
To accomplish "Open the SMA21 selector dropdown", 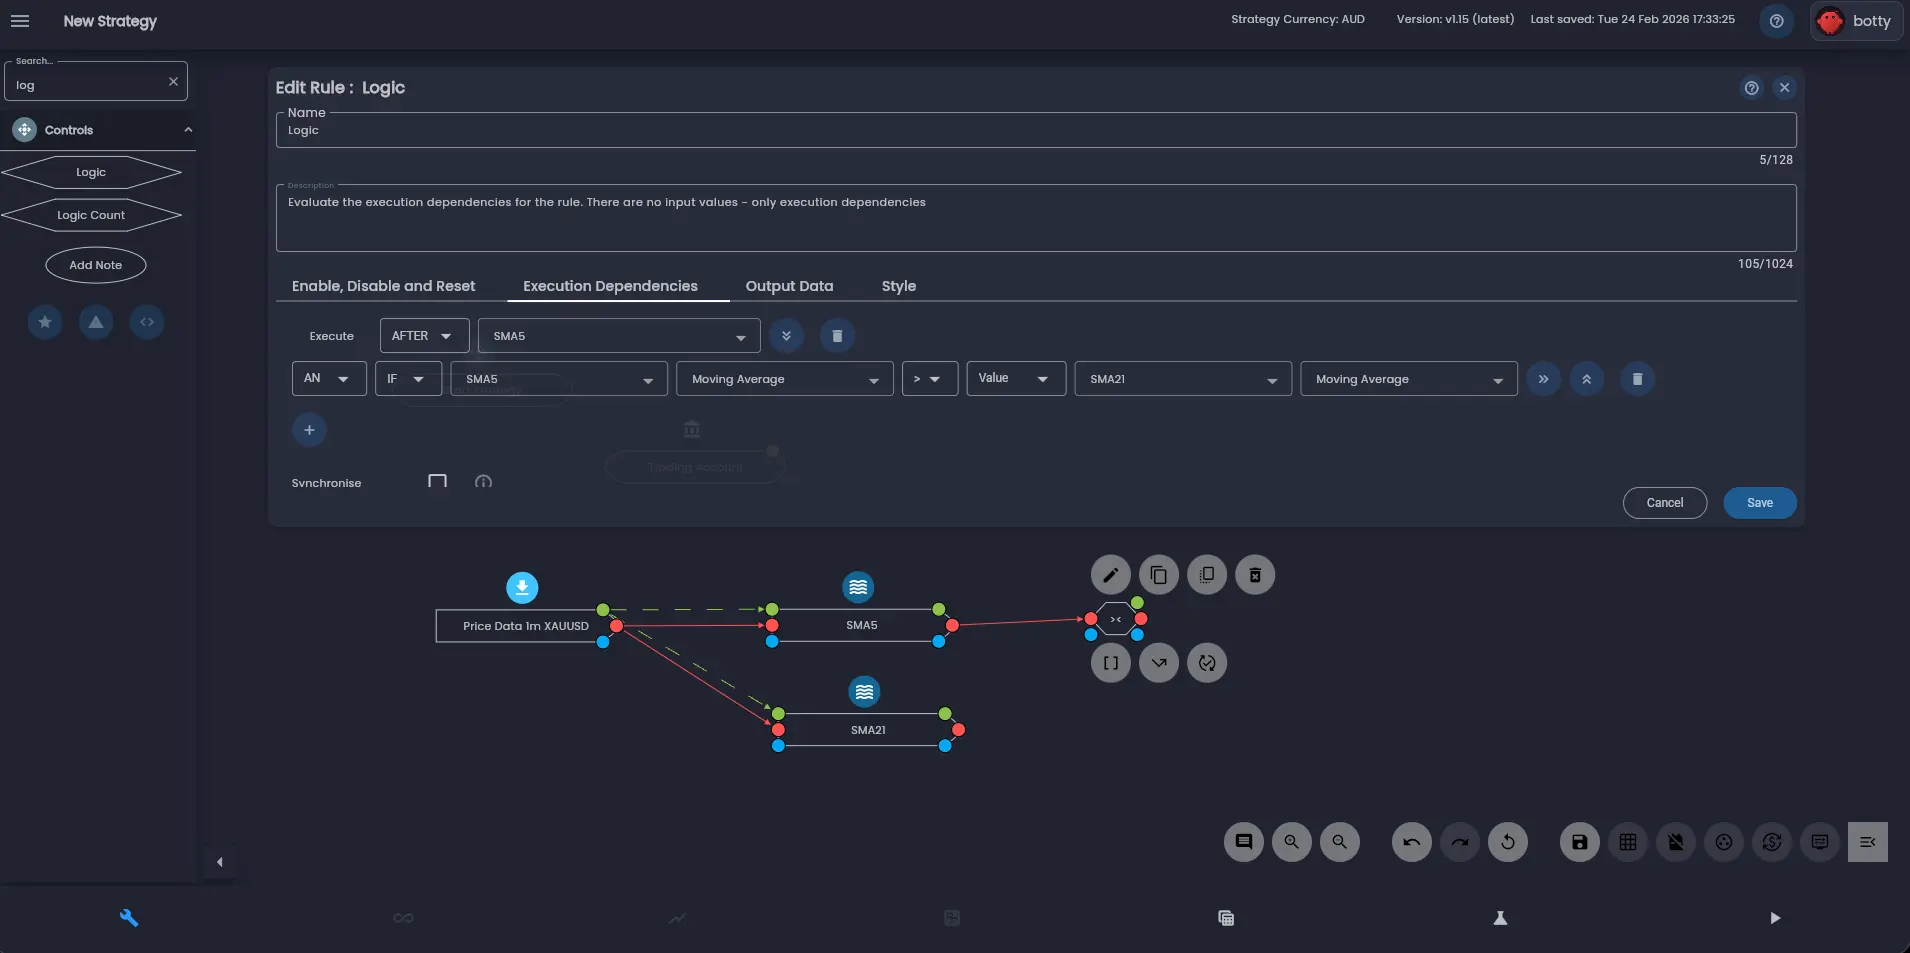I will [x=1181, y=379].
